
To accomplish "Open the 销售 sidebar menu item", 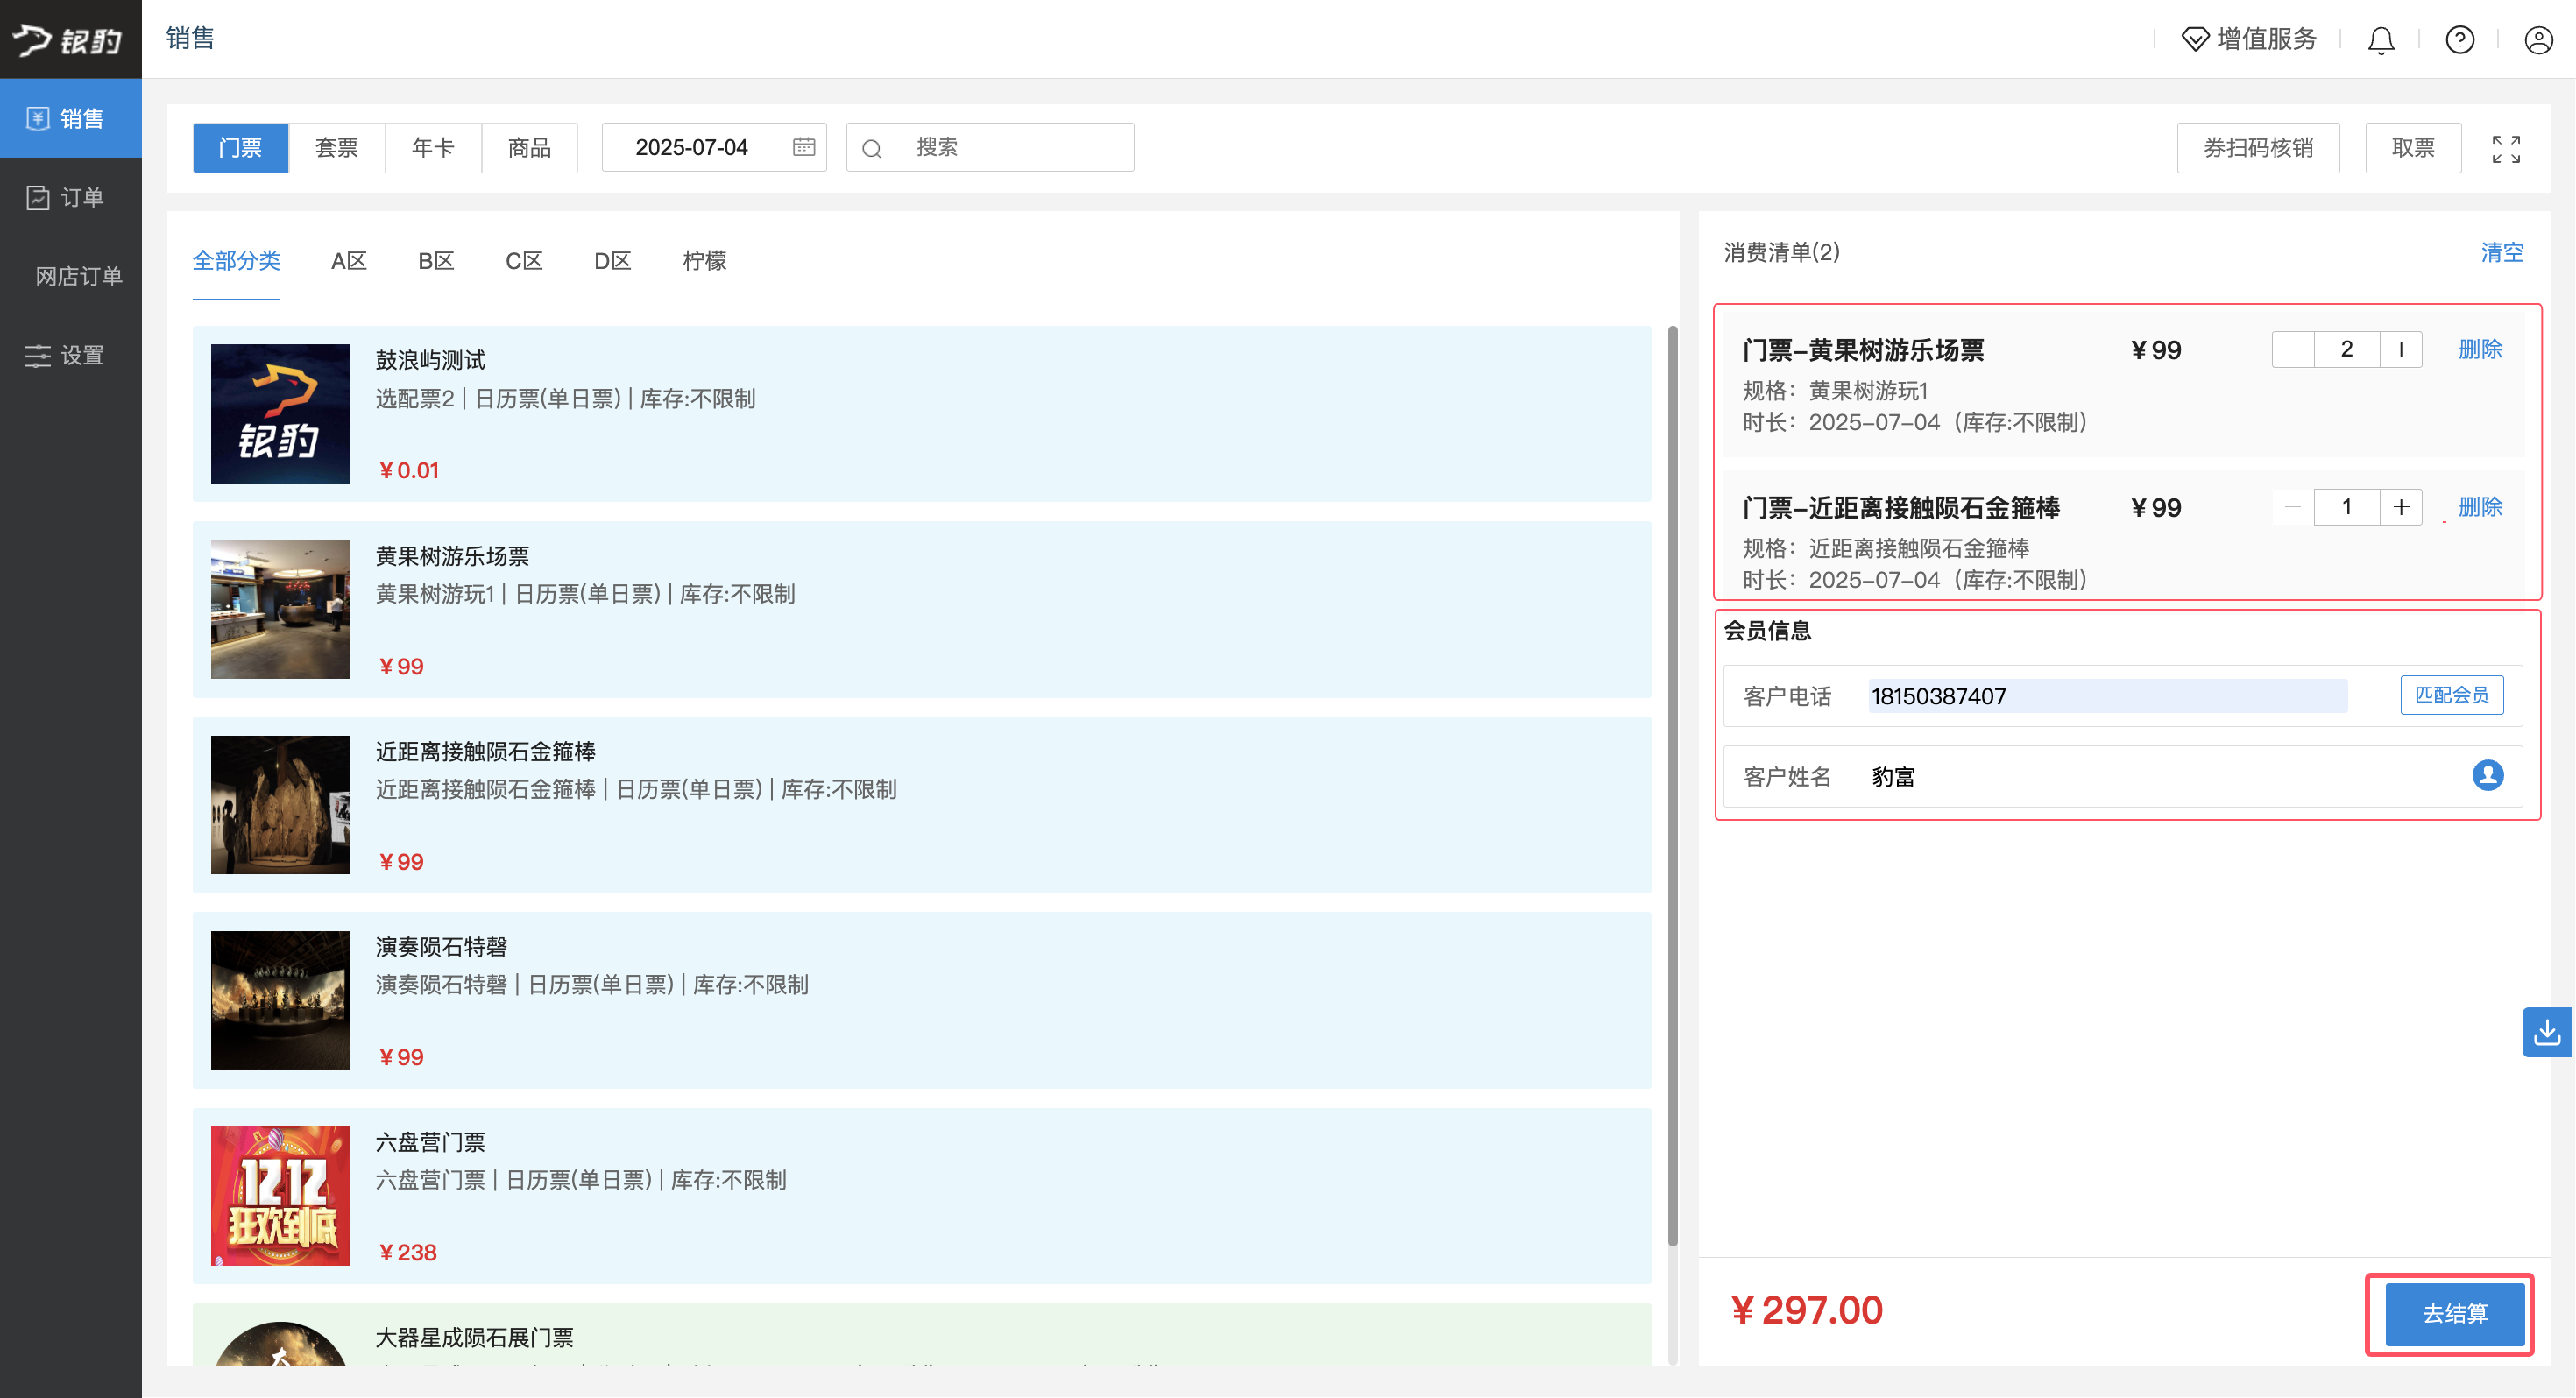I will tap(70, 118).
